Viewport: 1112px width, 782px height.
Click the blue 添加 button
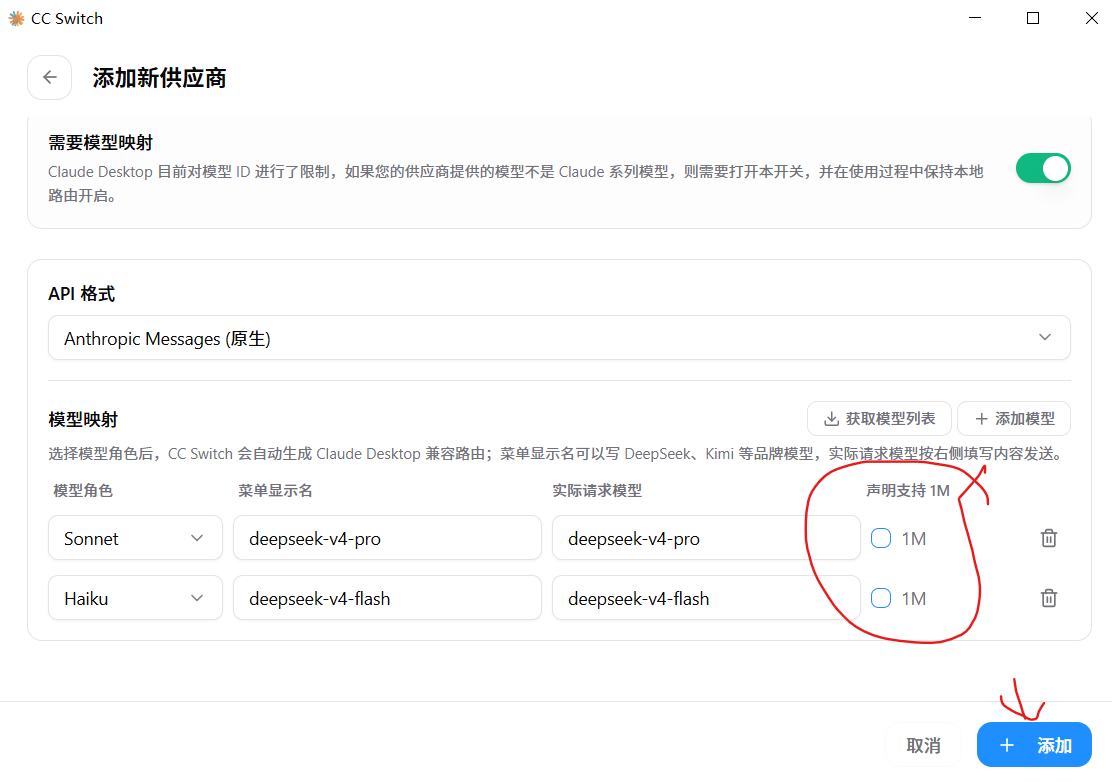(x=1034, y=745)
